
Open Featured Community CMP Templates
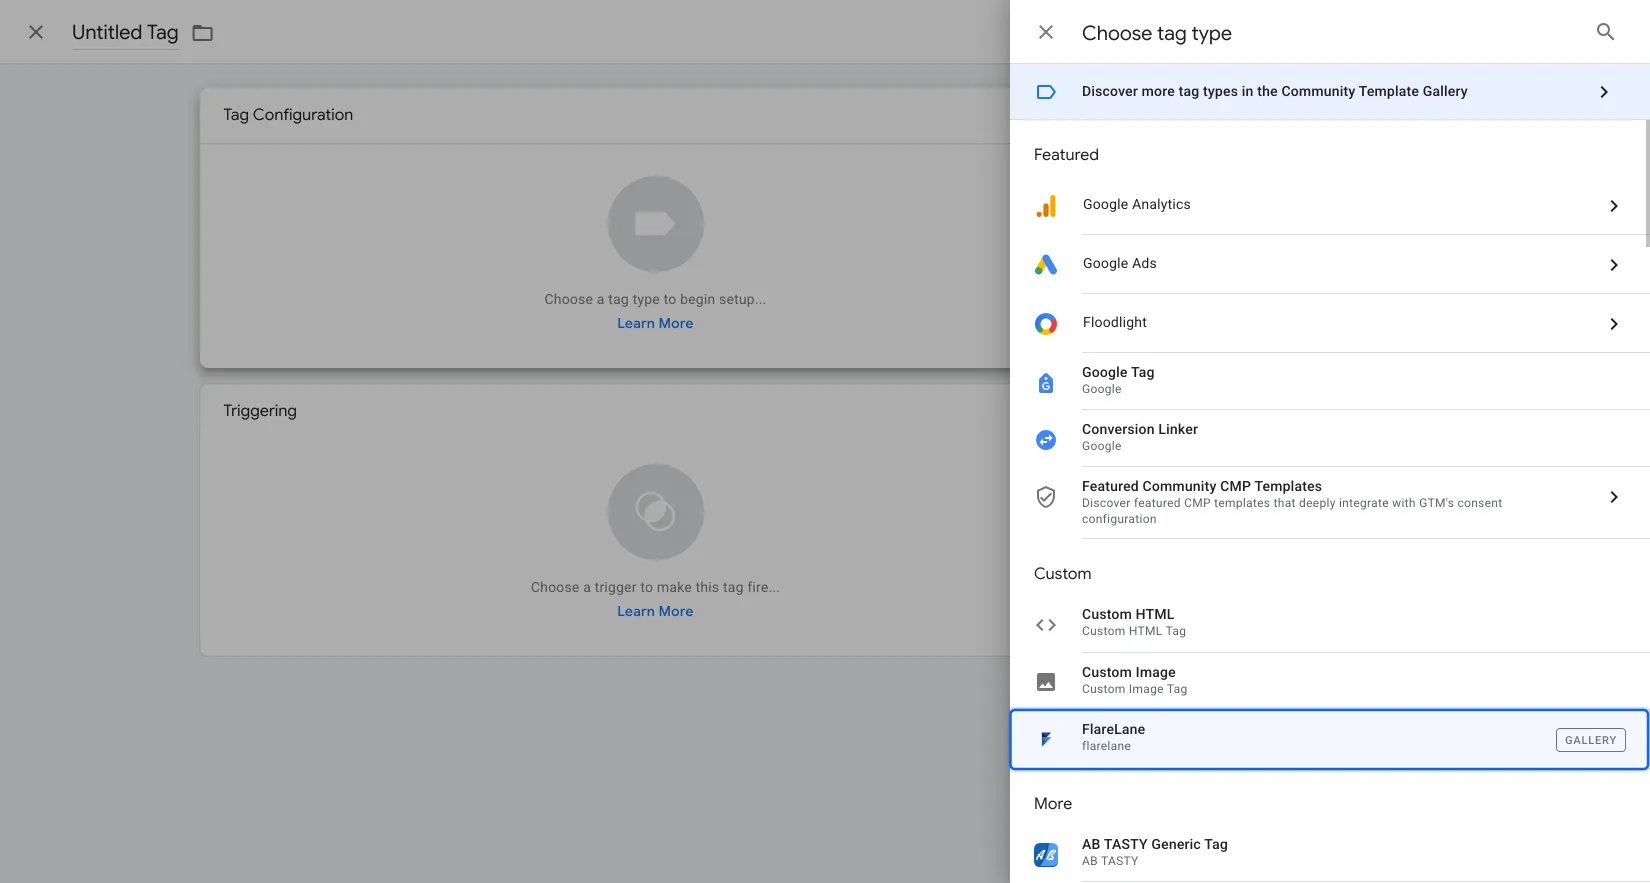1329,502
